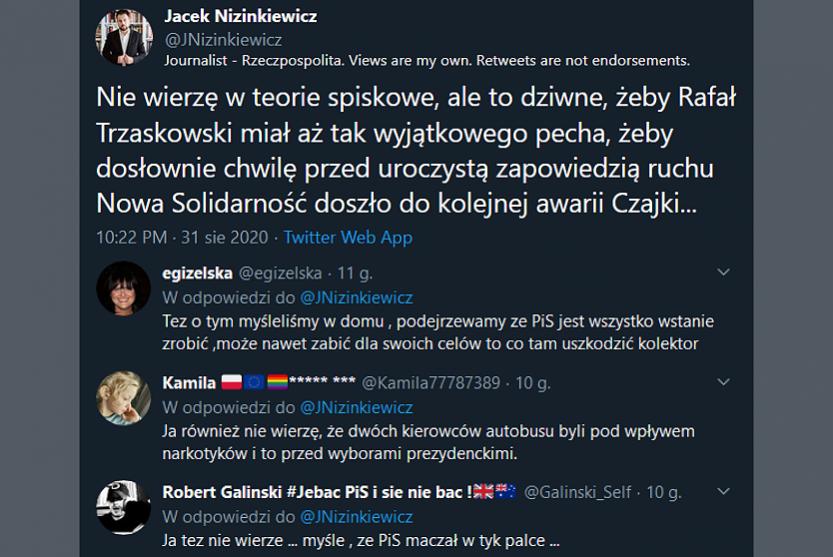The width and height of the screenshot is (833, 557).
Task: Click the tweet timestamp 10:22 PM
Action: [135, 238]
